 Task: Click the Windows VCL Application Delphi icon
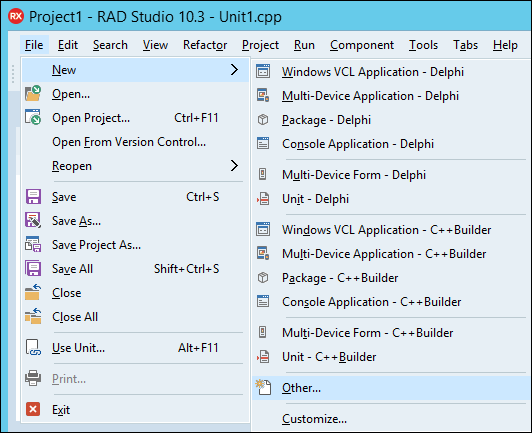click(263, 71)
